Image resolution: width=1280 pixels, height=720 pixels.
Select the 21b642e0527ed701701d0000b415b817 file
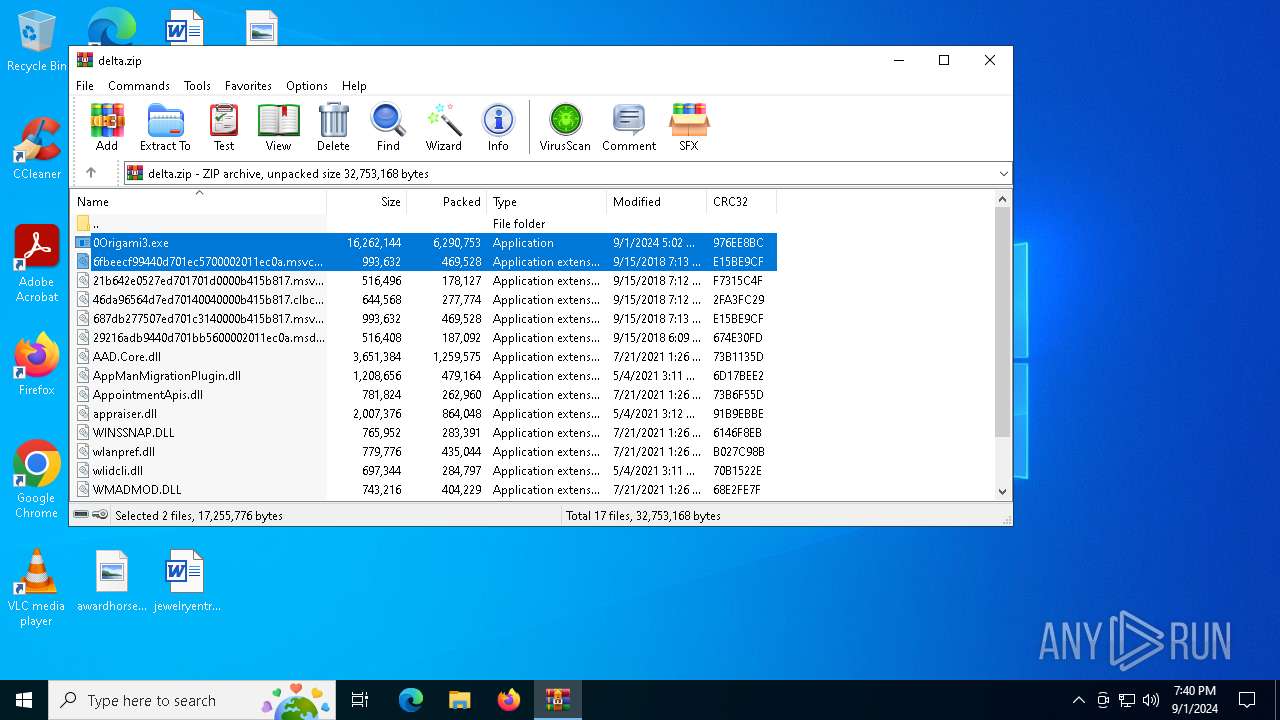point(424,281)
